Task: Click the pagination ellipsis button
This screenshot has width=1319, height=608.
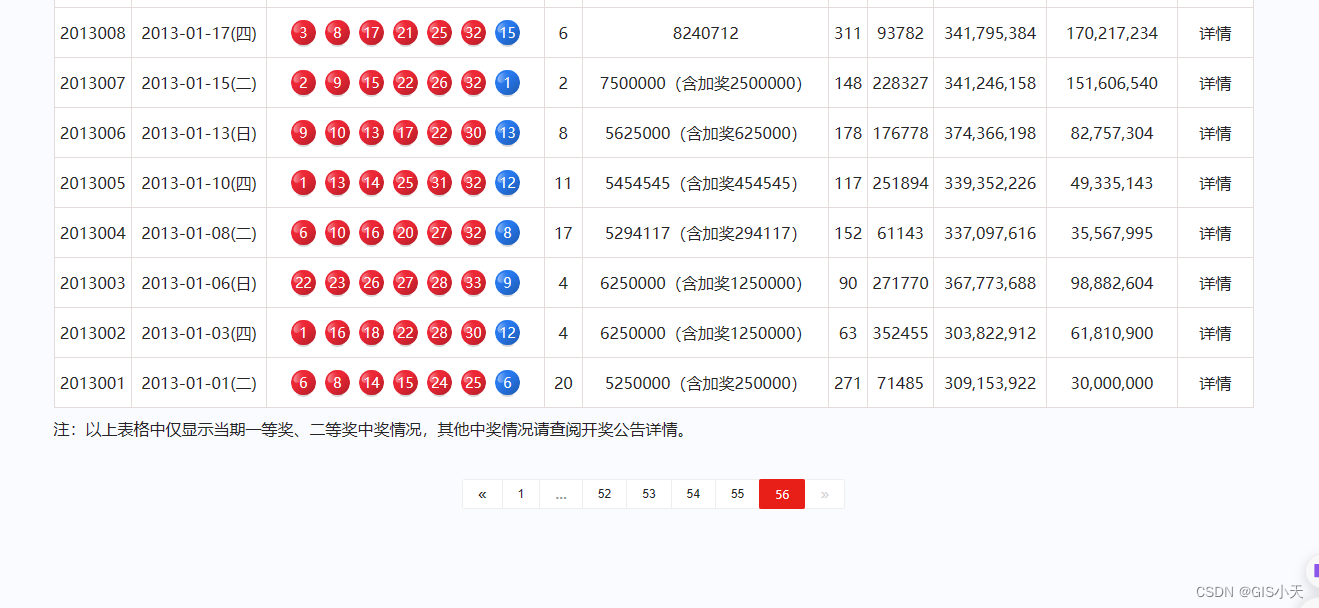Action: [561, 494]
